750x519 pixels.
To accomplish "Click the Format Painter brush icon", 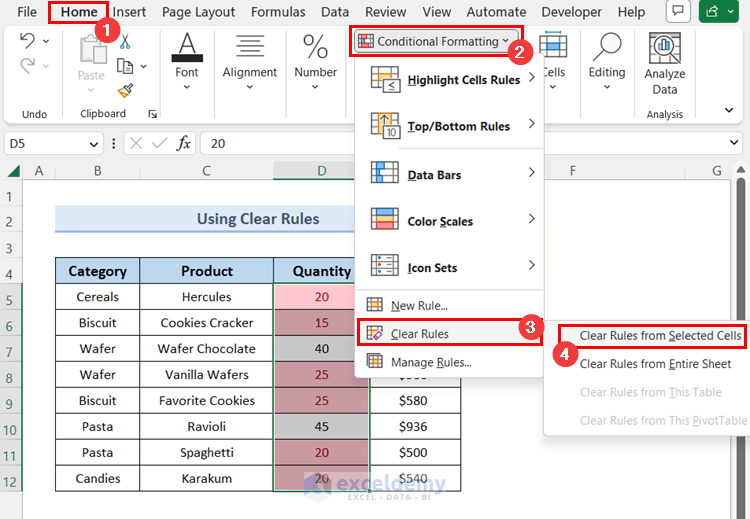I will tap(125, 90).
